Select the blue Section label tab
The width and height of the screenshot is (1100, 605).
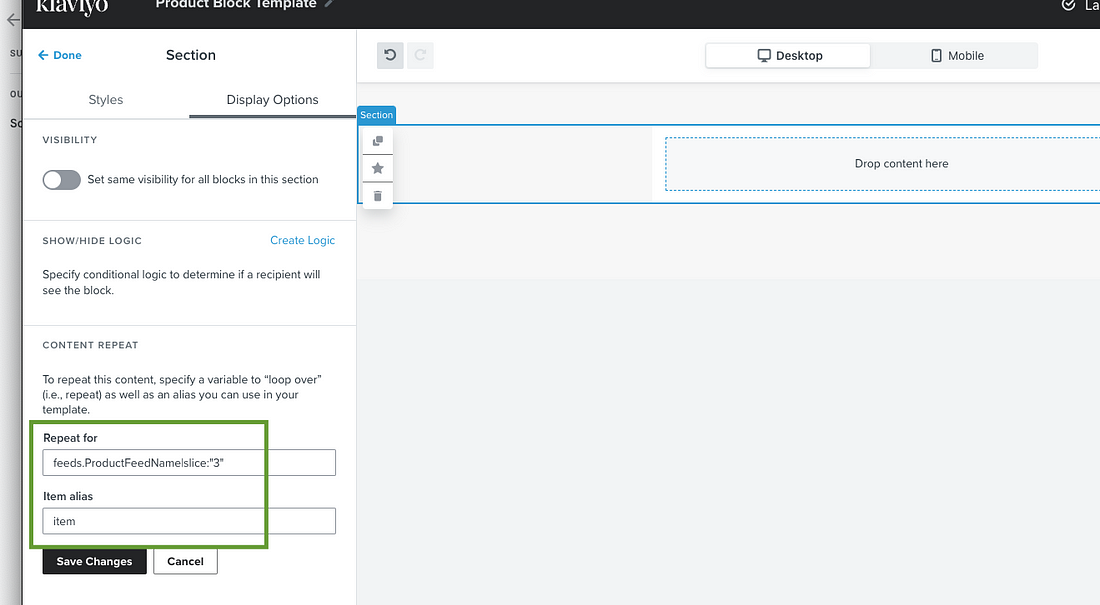pos(376,114)
